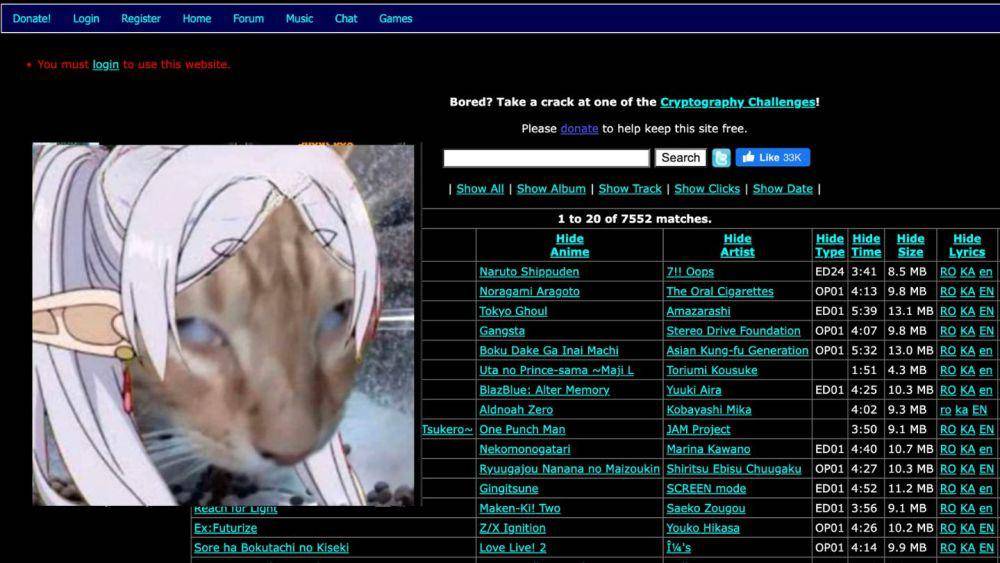Screen dimensions: 1000x563
Task: Open Maken-Ki! Two anime link
Action: [520, 509]
